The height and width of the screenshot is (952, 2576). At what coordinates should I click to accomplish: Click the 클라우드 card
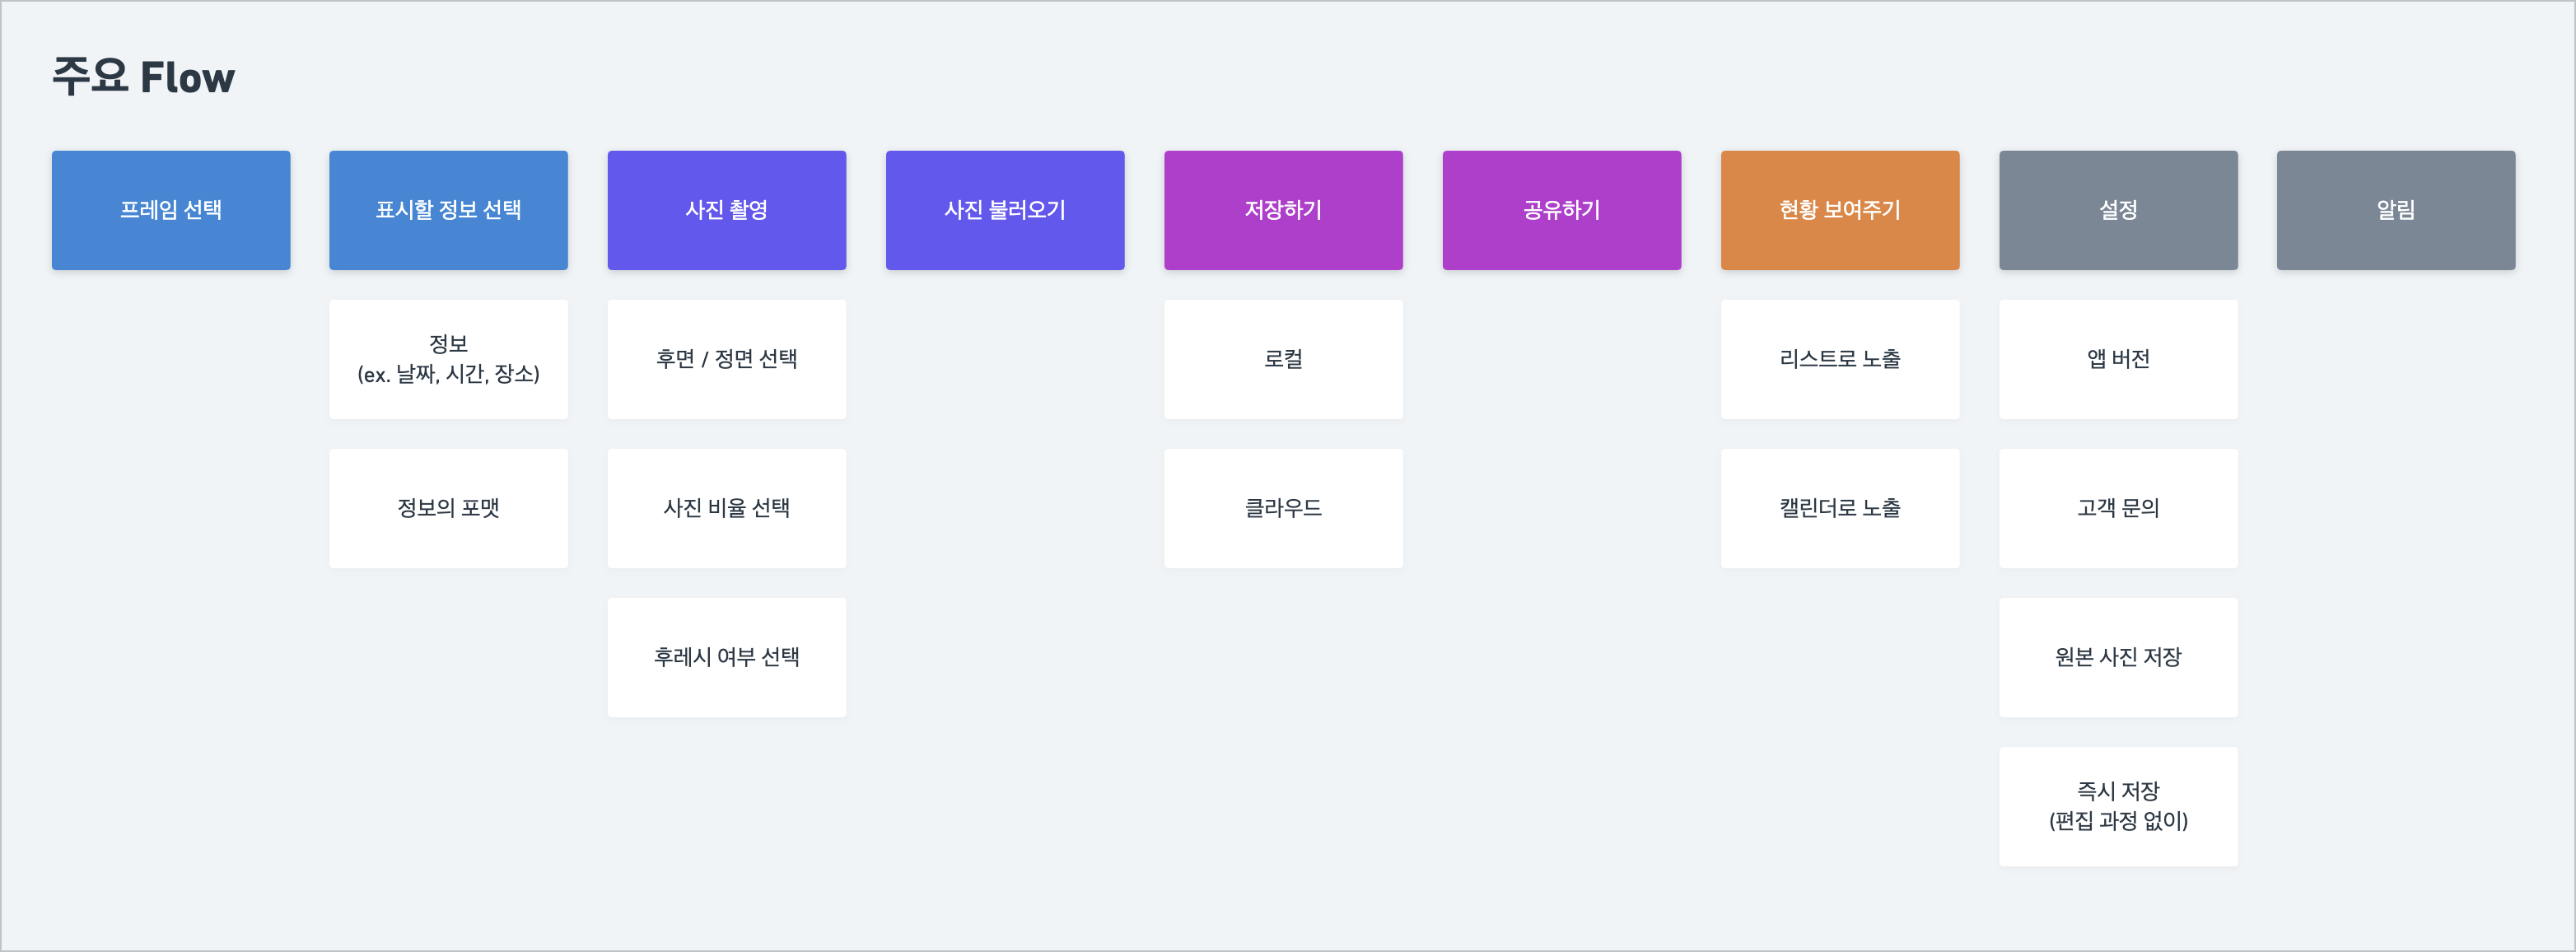tap(1284, 508)
